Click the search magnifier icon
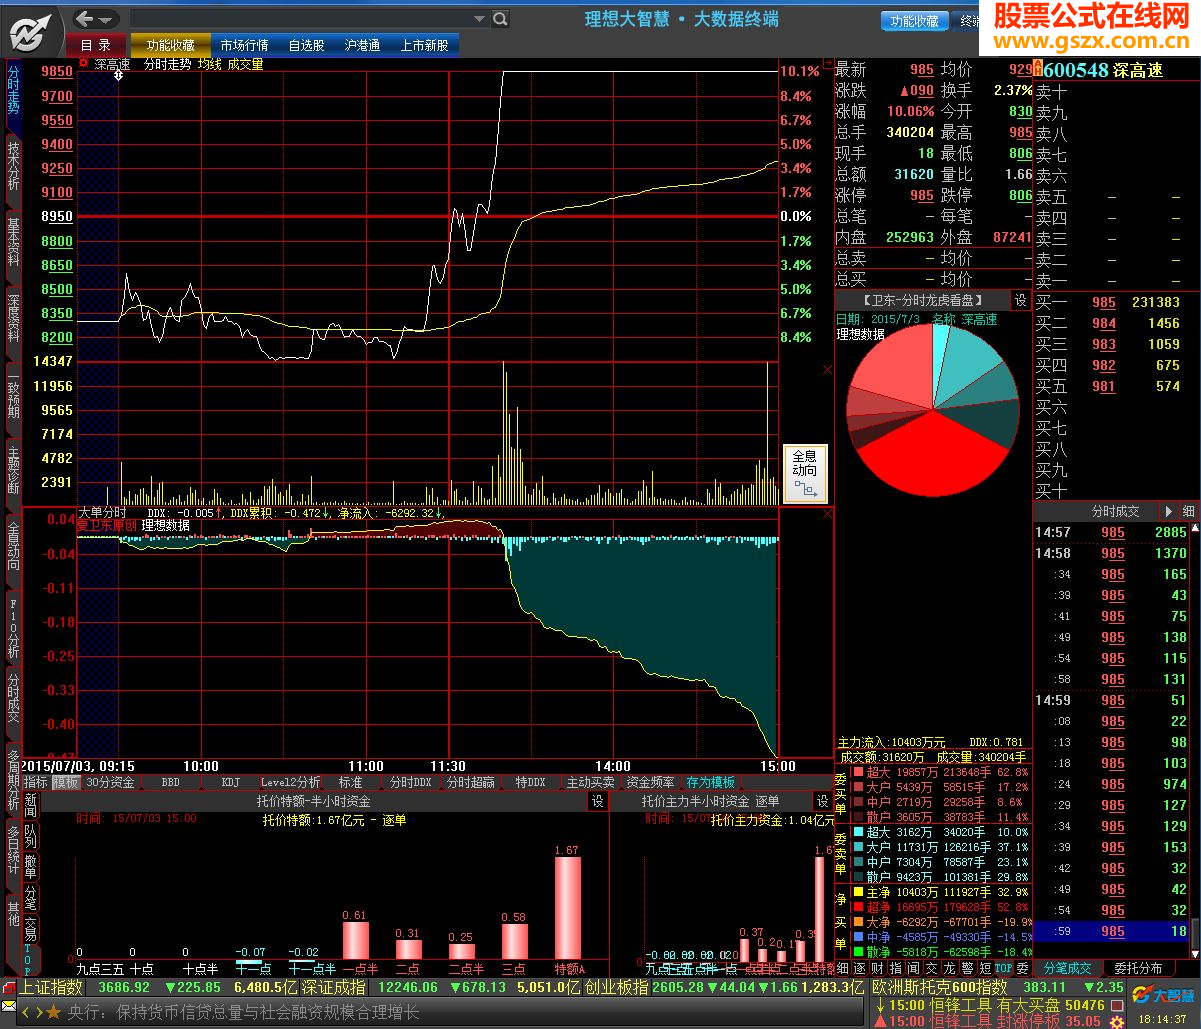This screenshot has height=1029, width=1201. click(500, 18)
